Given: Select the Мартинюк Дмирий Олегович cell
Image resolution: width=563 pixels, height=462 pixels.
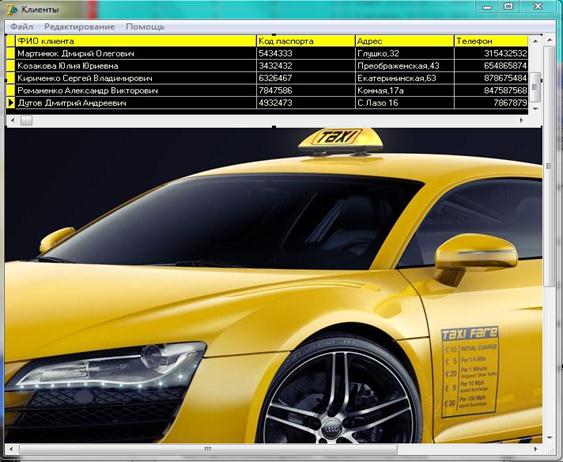Looking at the screenshot, I should coord(136,54).
